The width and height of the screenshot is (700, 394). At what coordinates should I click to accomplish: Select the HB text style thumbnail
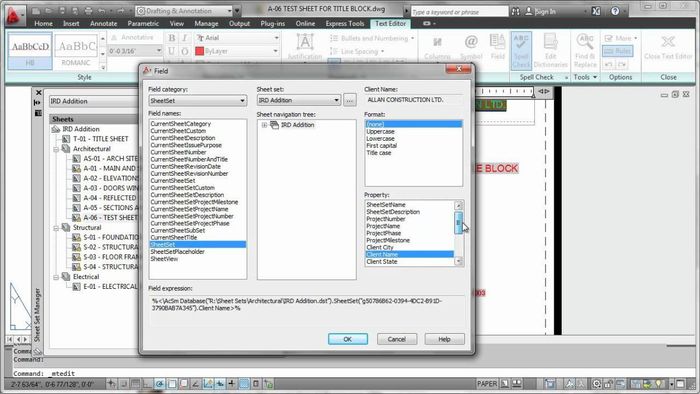(x=30, y=50)
